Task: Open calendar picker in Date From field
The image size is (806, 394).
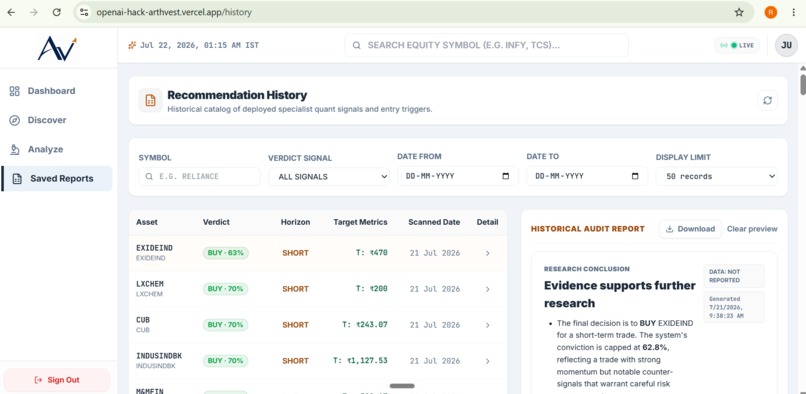Action: click(x=506, y=176)
